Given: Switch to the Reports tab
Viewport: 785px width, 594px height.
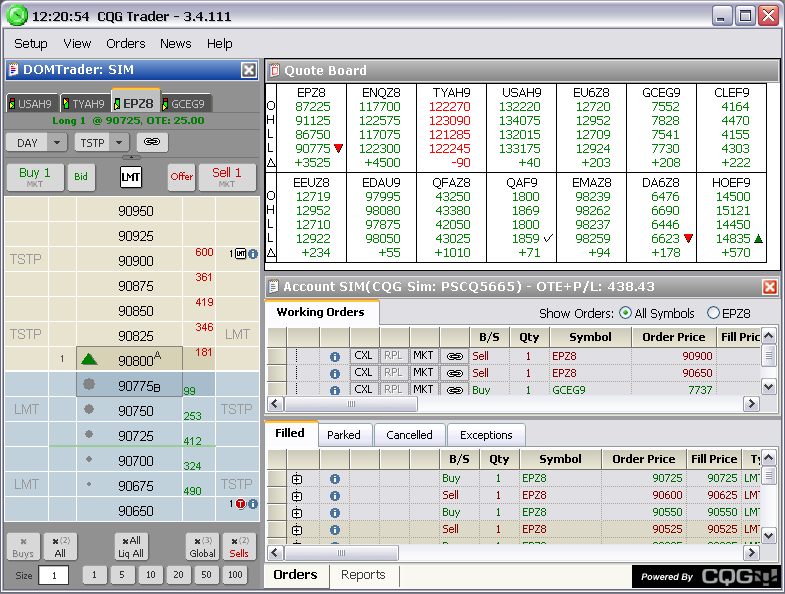Looking at the screenshot, I should pos(363,574).
